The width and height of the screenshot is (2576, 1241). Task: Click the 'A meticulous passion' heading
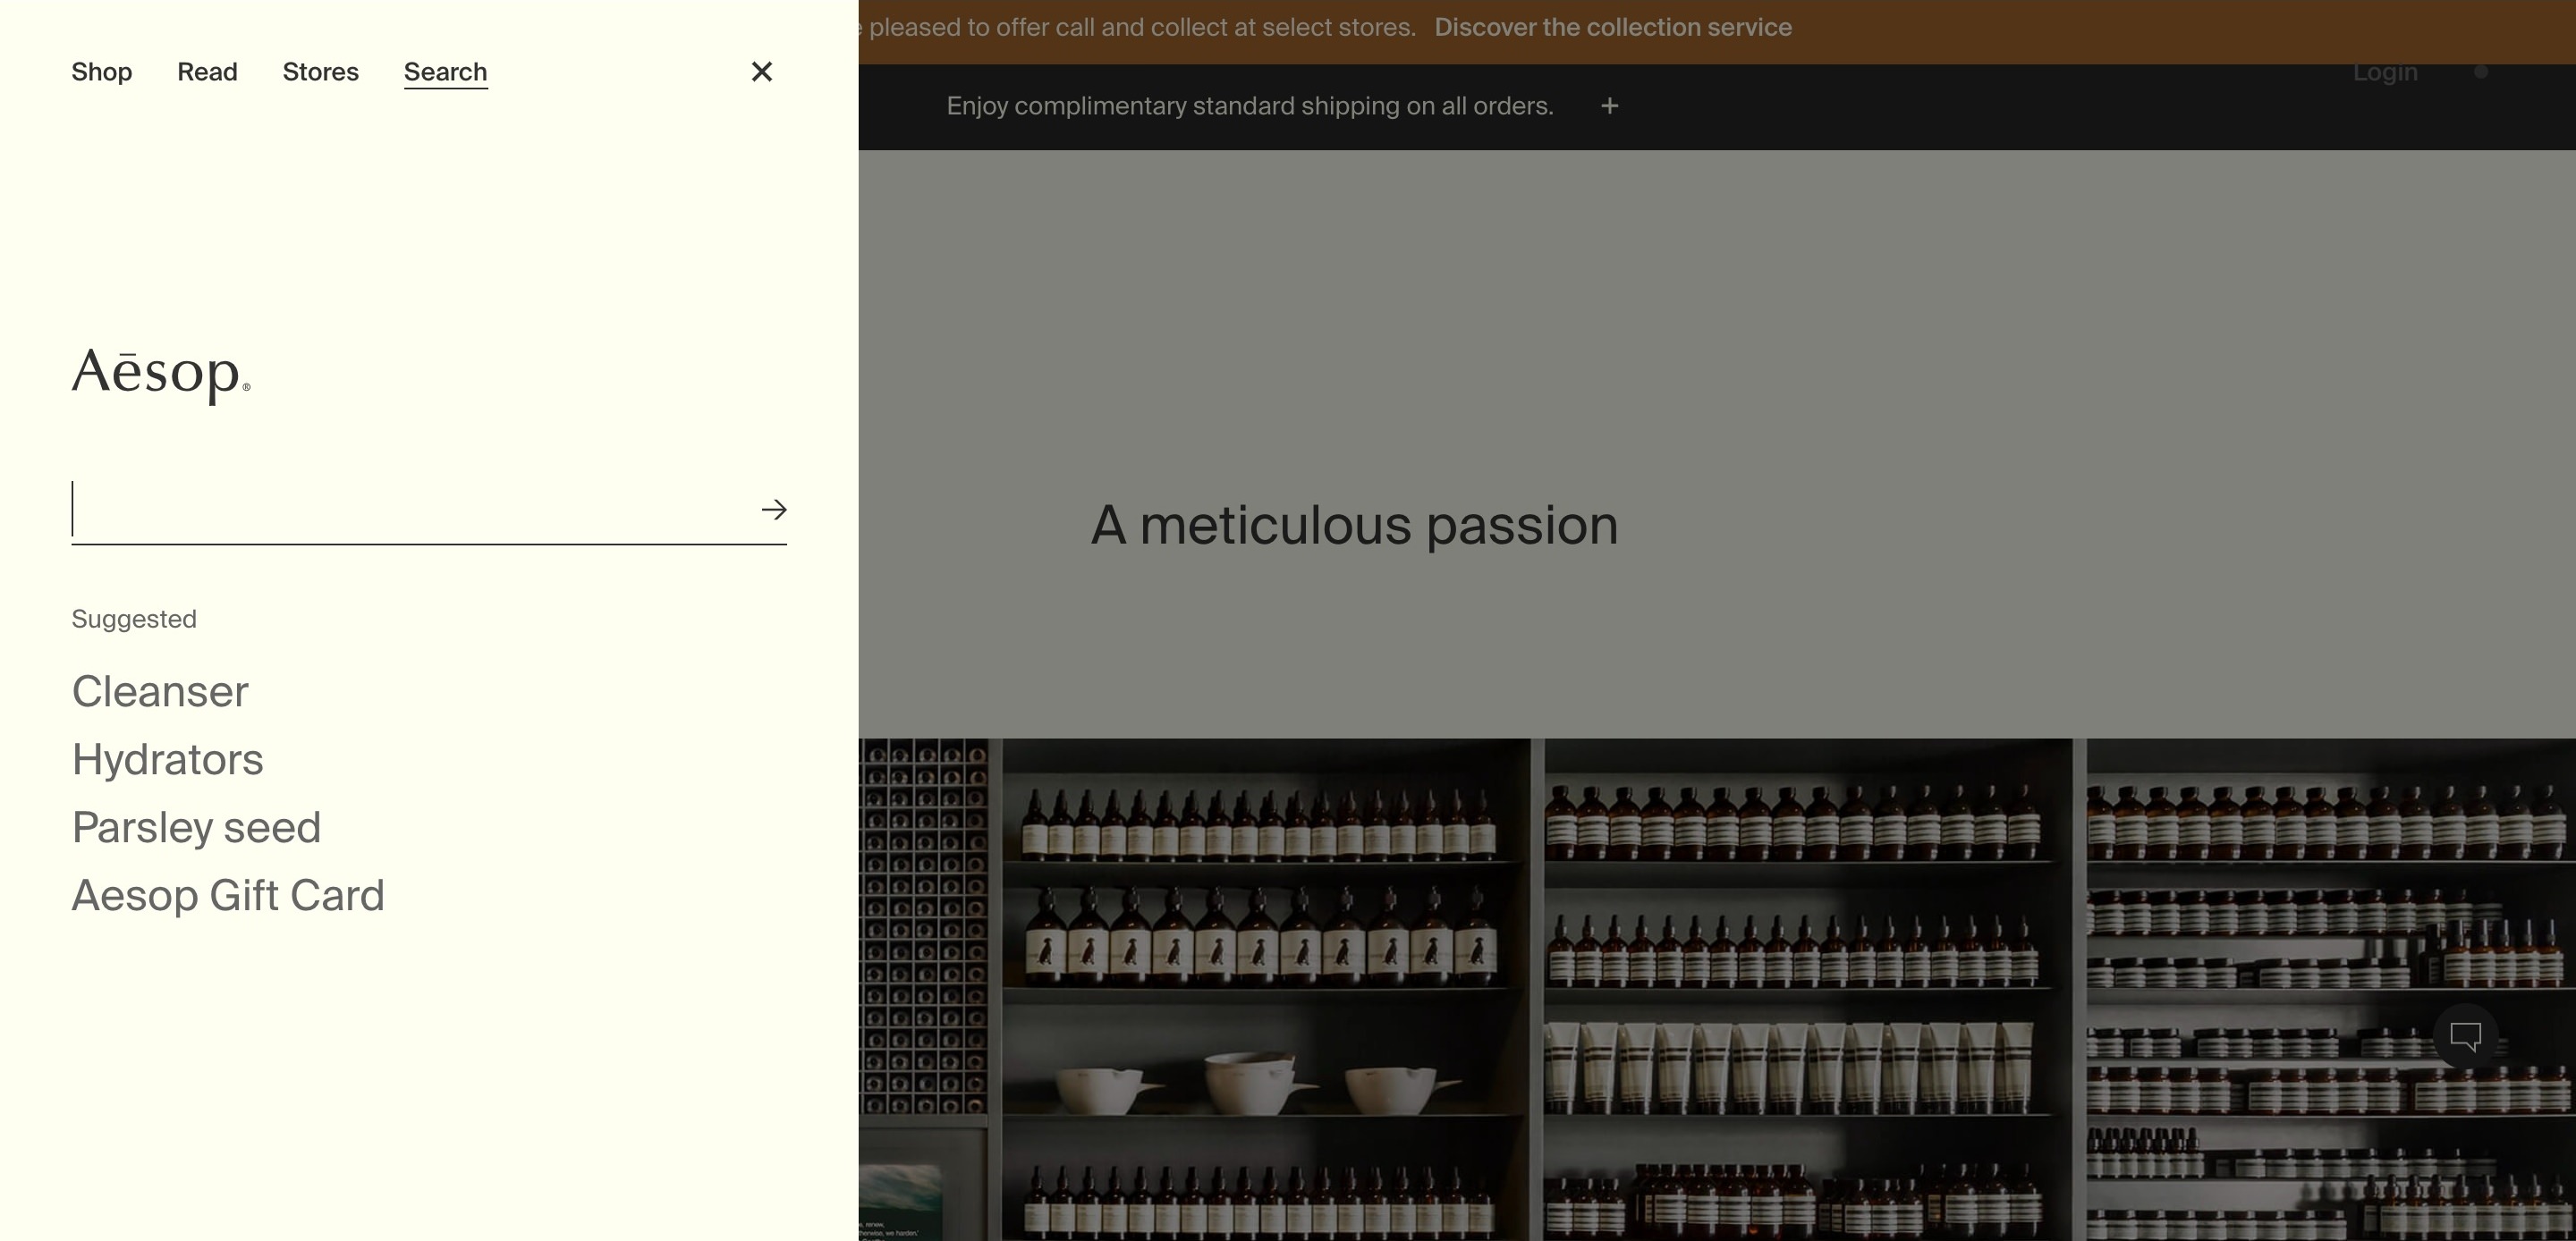[x=1354, y=525]
